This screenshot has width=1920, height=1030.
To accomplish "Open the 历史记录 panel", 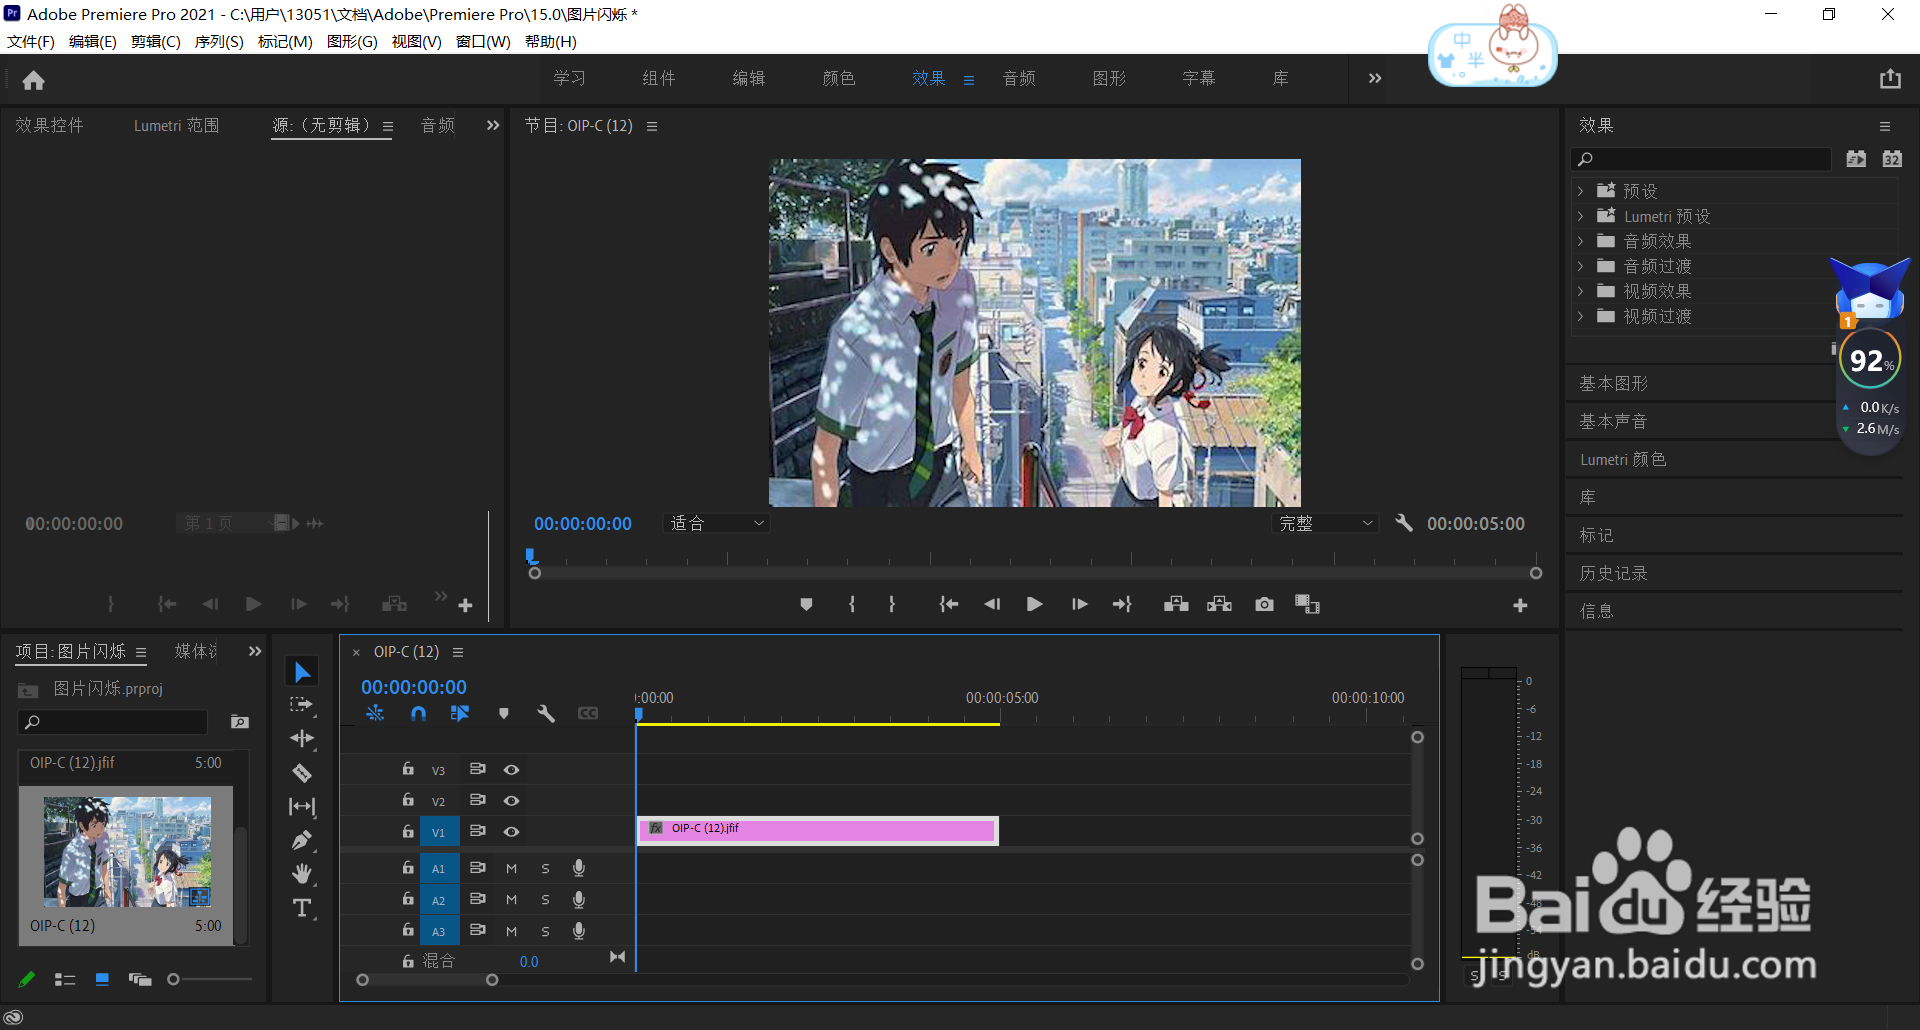I will point(1613,573).
